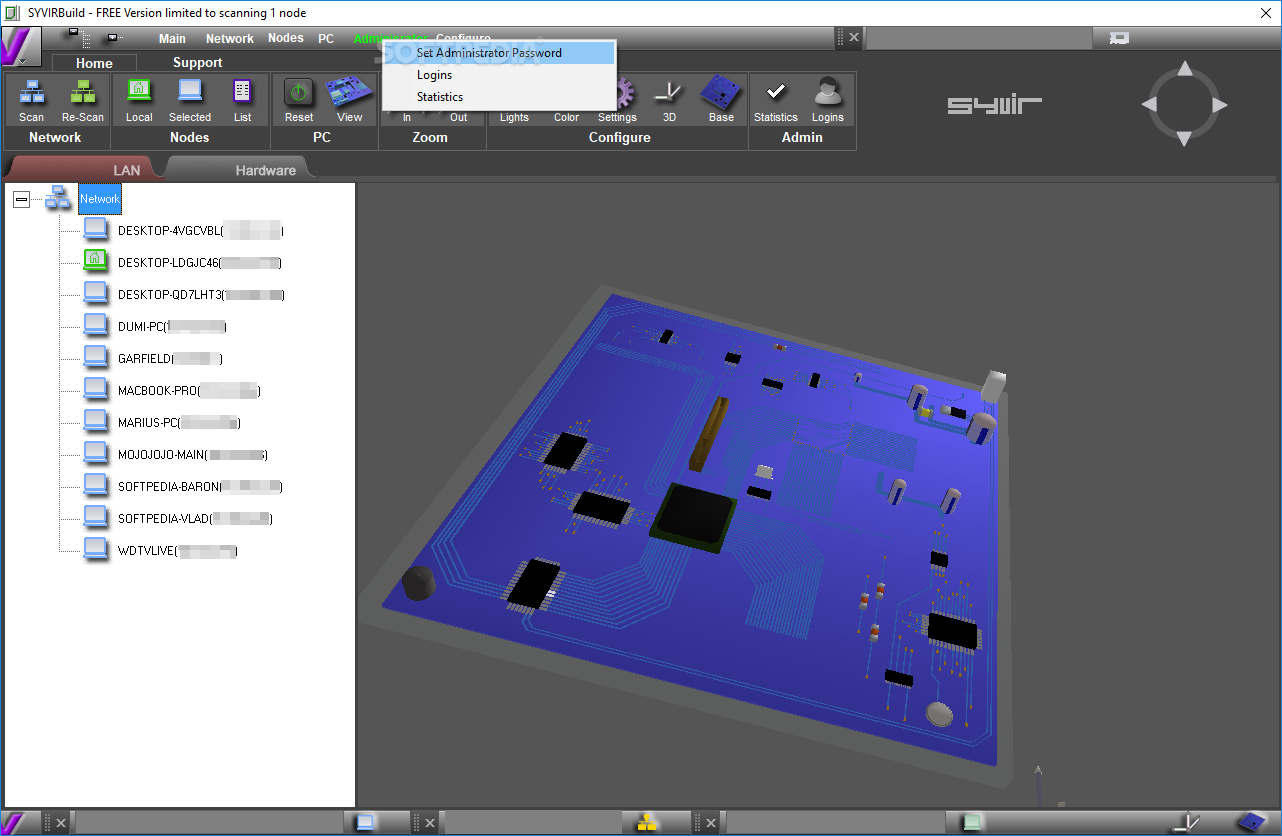Show the nodes List
The width and height of the screenshot is (1282, 836).
pyautogui.click(x=243, y=100)
